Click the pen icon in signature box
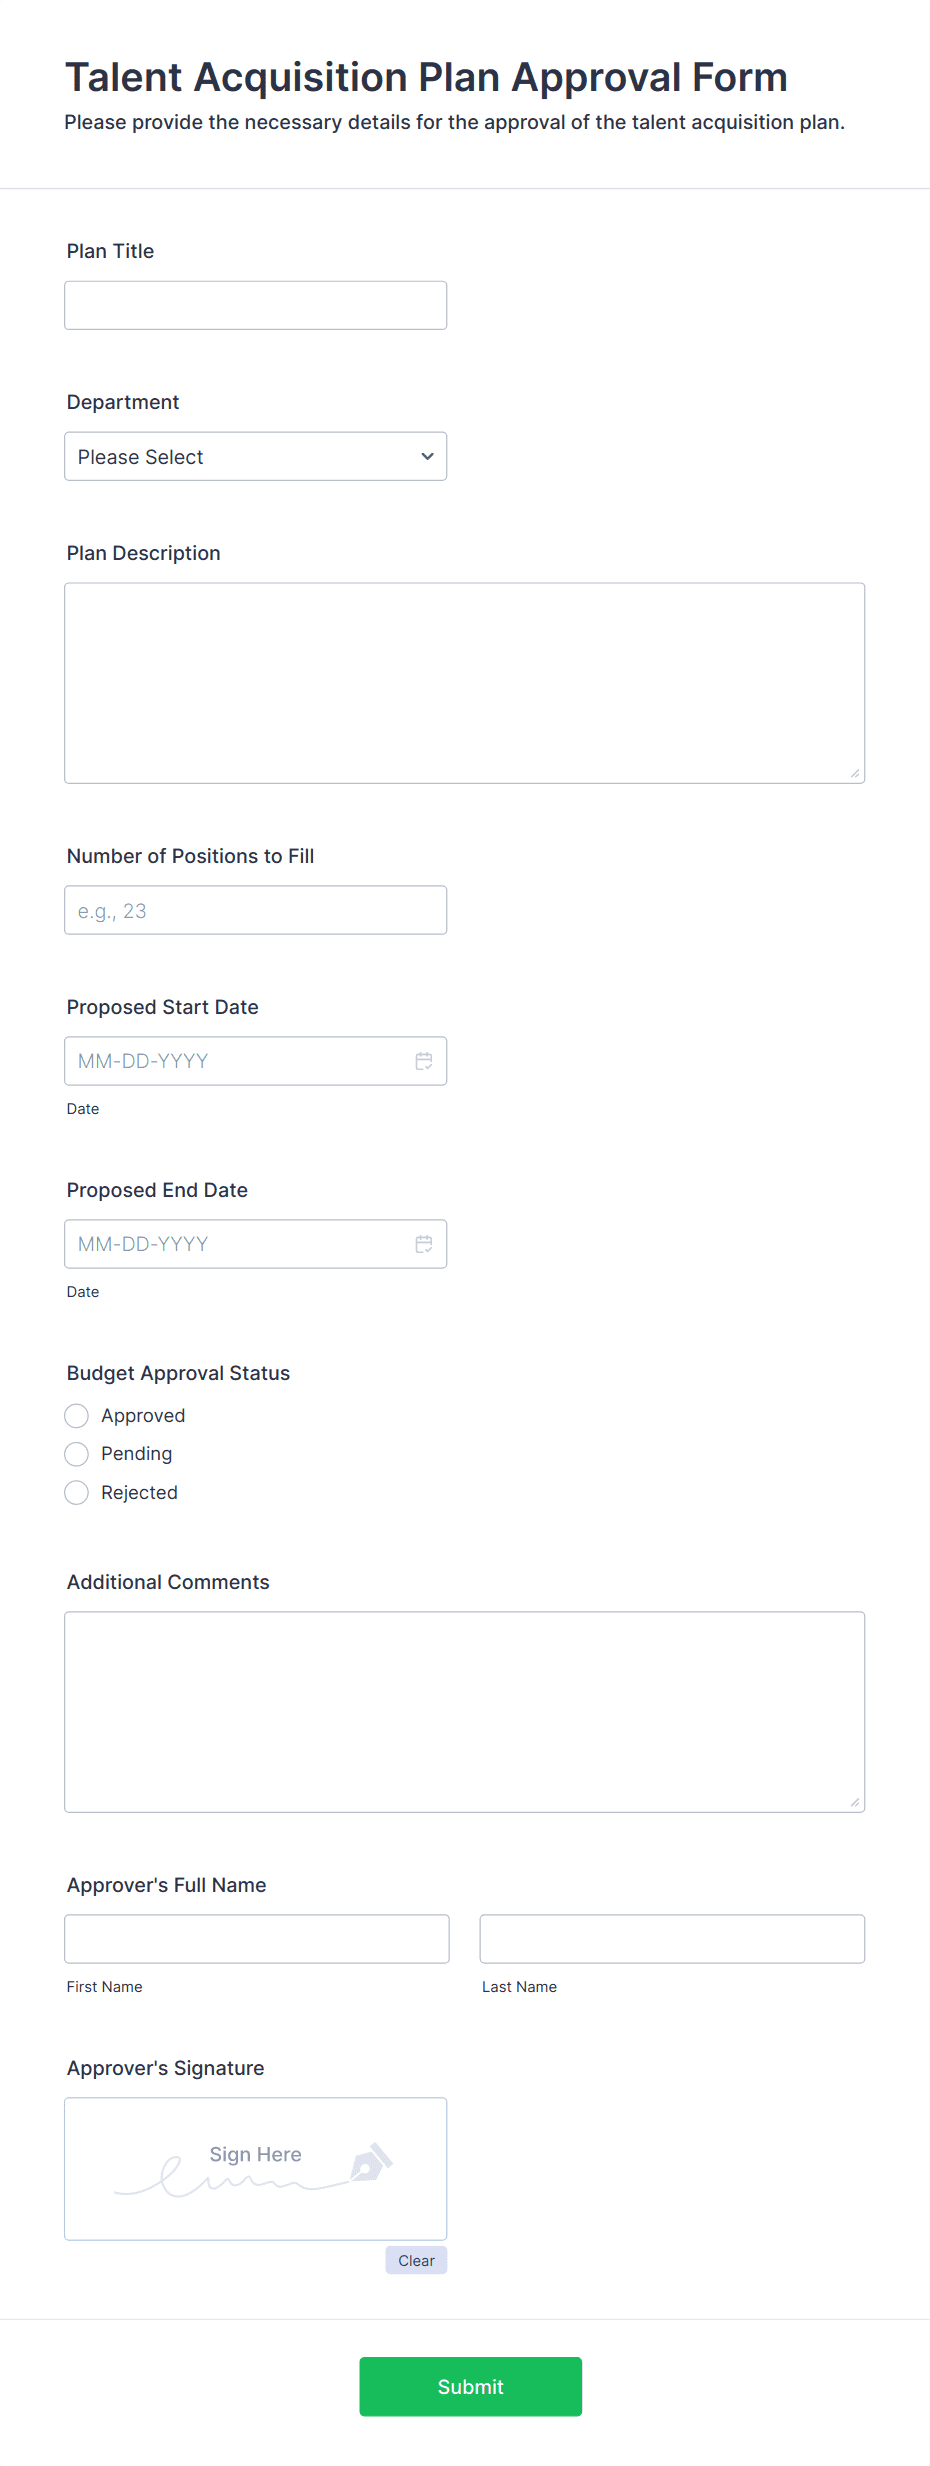Image resolution: width=930 pixels, height=2466 pixels. coord(371,2162)
